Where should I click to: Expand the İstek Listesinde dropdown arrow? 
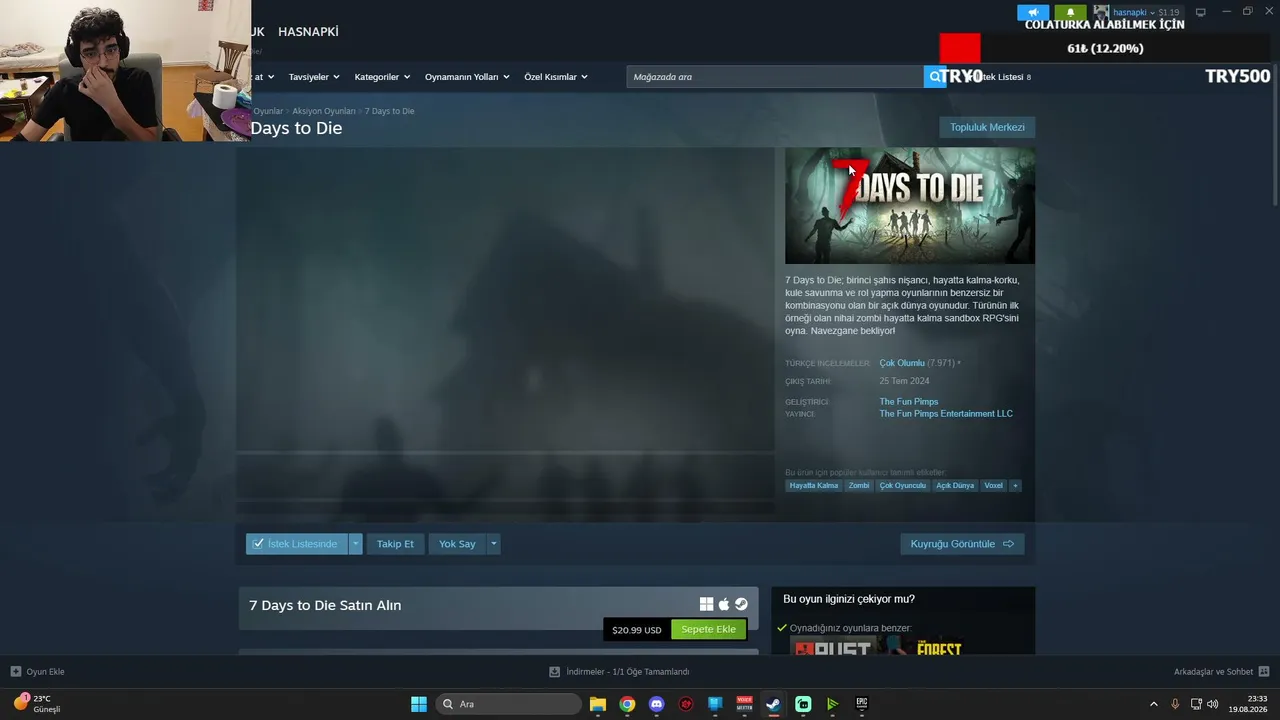coord(355,544)
